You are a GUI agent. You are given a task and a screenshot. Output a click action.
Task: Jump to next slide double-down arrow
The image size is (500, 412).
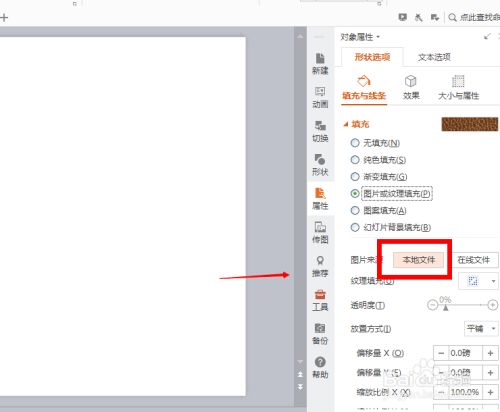(300, 387)
